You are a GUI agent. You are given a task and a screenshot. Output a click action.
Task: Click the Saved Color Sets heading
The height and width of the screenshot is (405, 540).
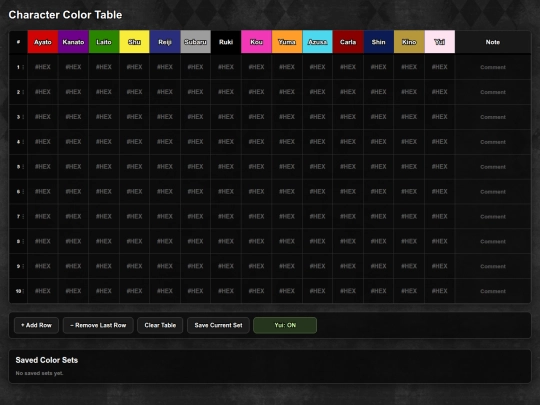click(46, 360)
